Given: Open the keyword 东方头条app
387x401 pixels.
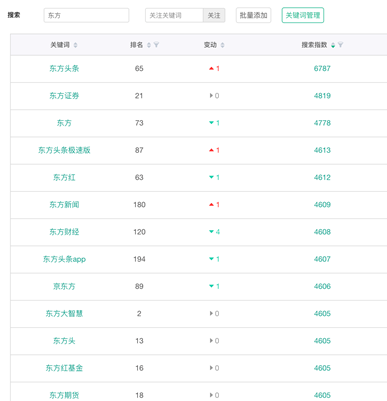Looking at the screenshot, I should point(64,259).
